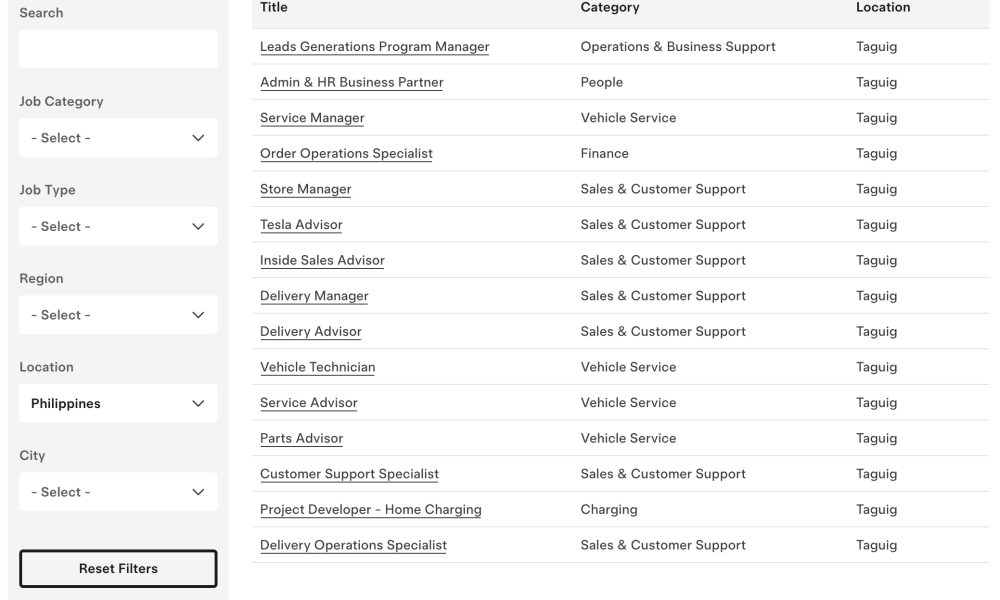
Task: Open the Job Category dropdown
Action: pos(118,138)
